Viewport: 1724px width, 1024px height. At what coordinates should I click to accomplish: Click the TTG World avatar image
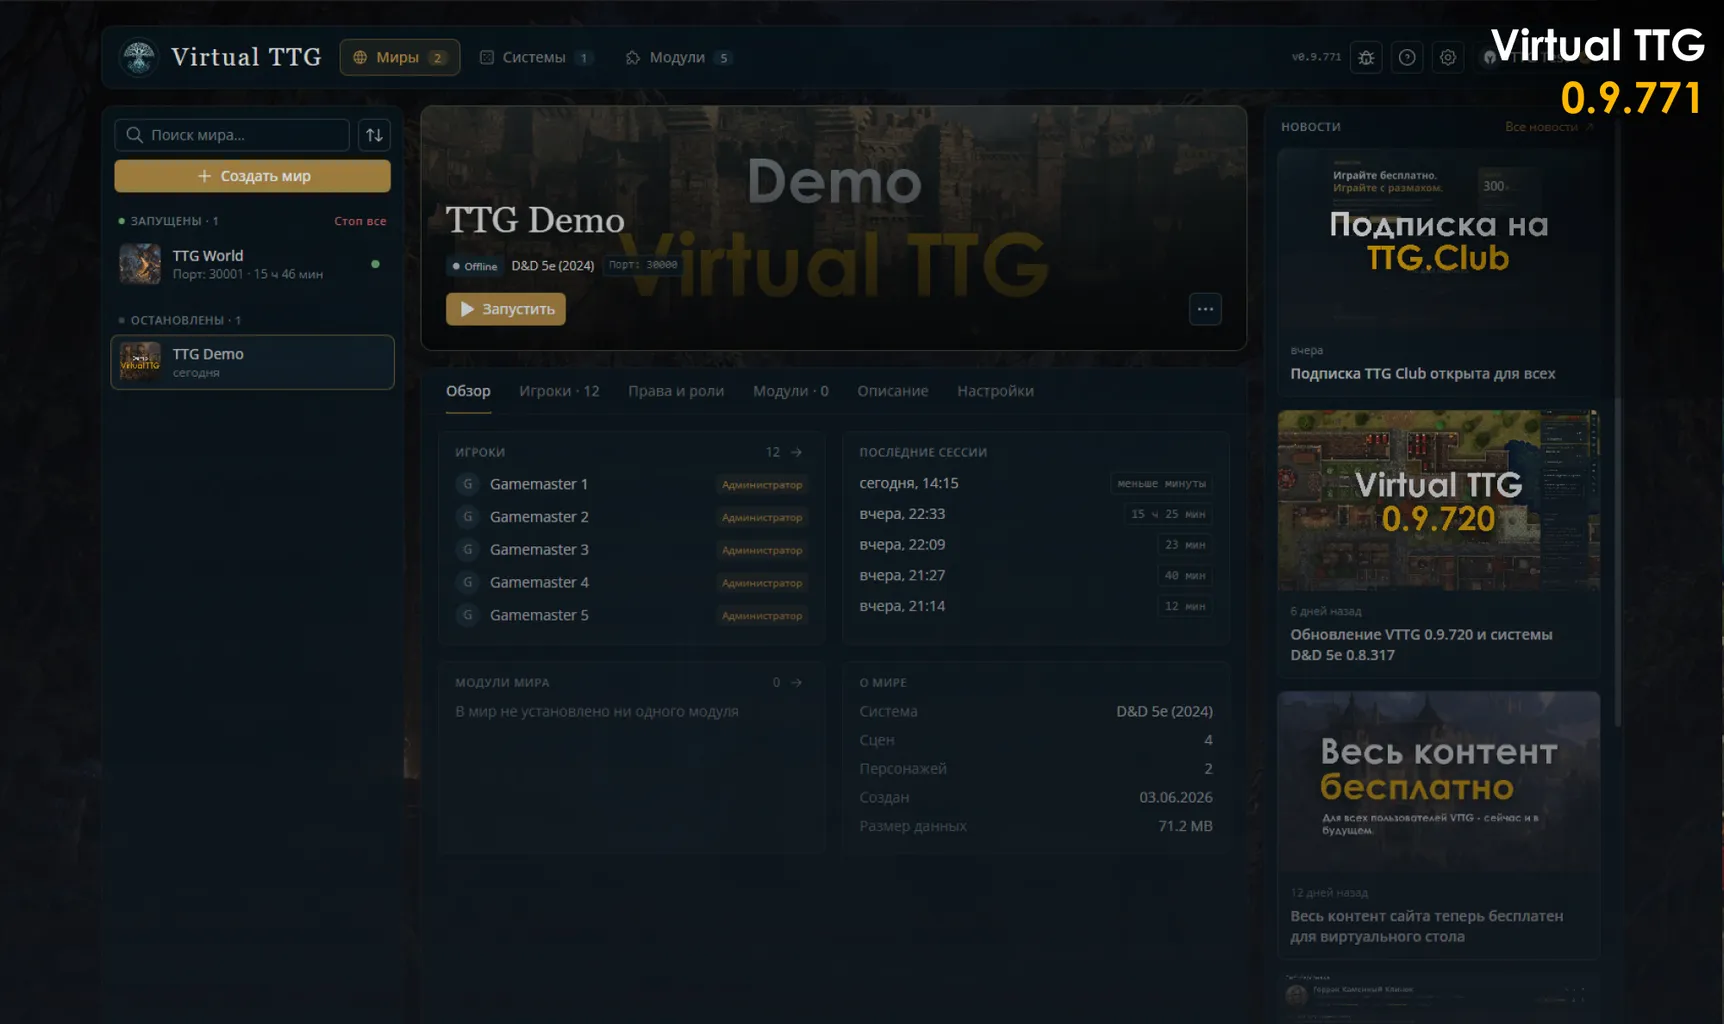click(140, 264)
